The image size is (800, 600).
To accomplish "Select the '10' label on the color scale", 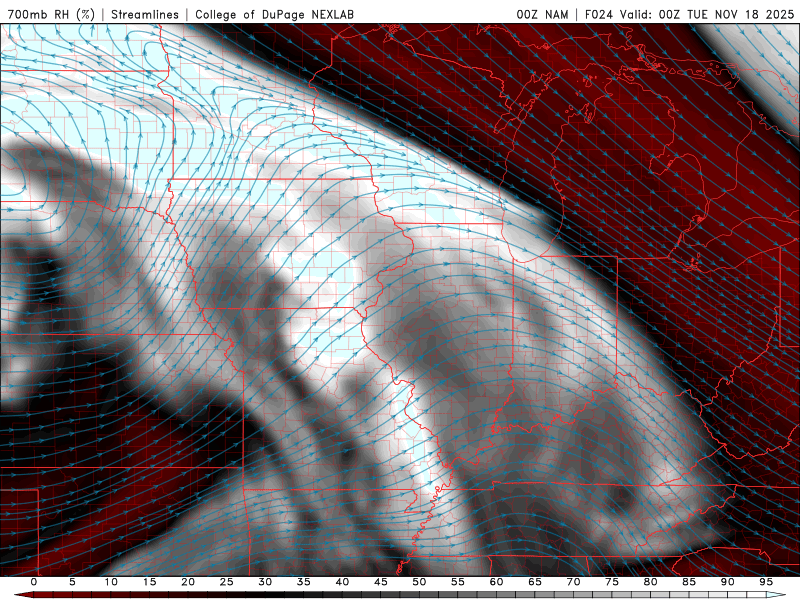I will coord(111,582).
